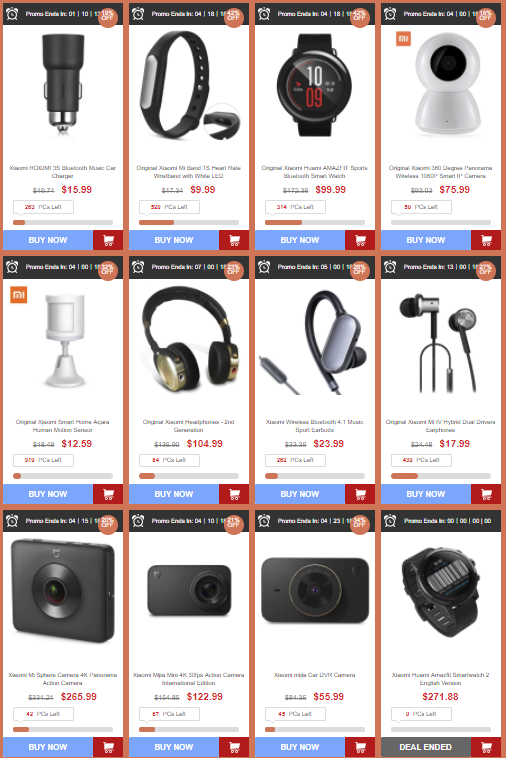The width and height of the screenshot is (506, 758).
Task: Open Mi Band 1S Heart Rate Wristband link
Action: 188,172
